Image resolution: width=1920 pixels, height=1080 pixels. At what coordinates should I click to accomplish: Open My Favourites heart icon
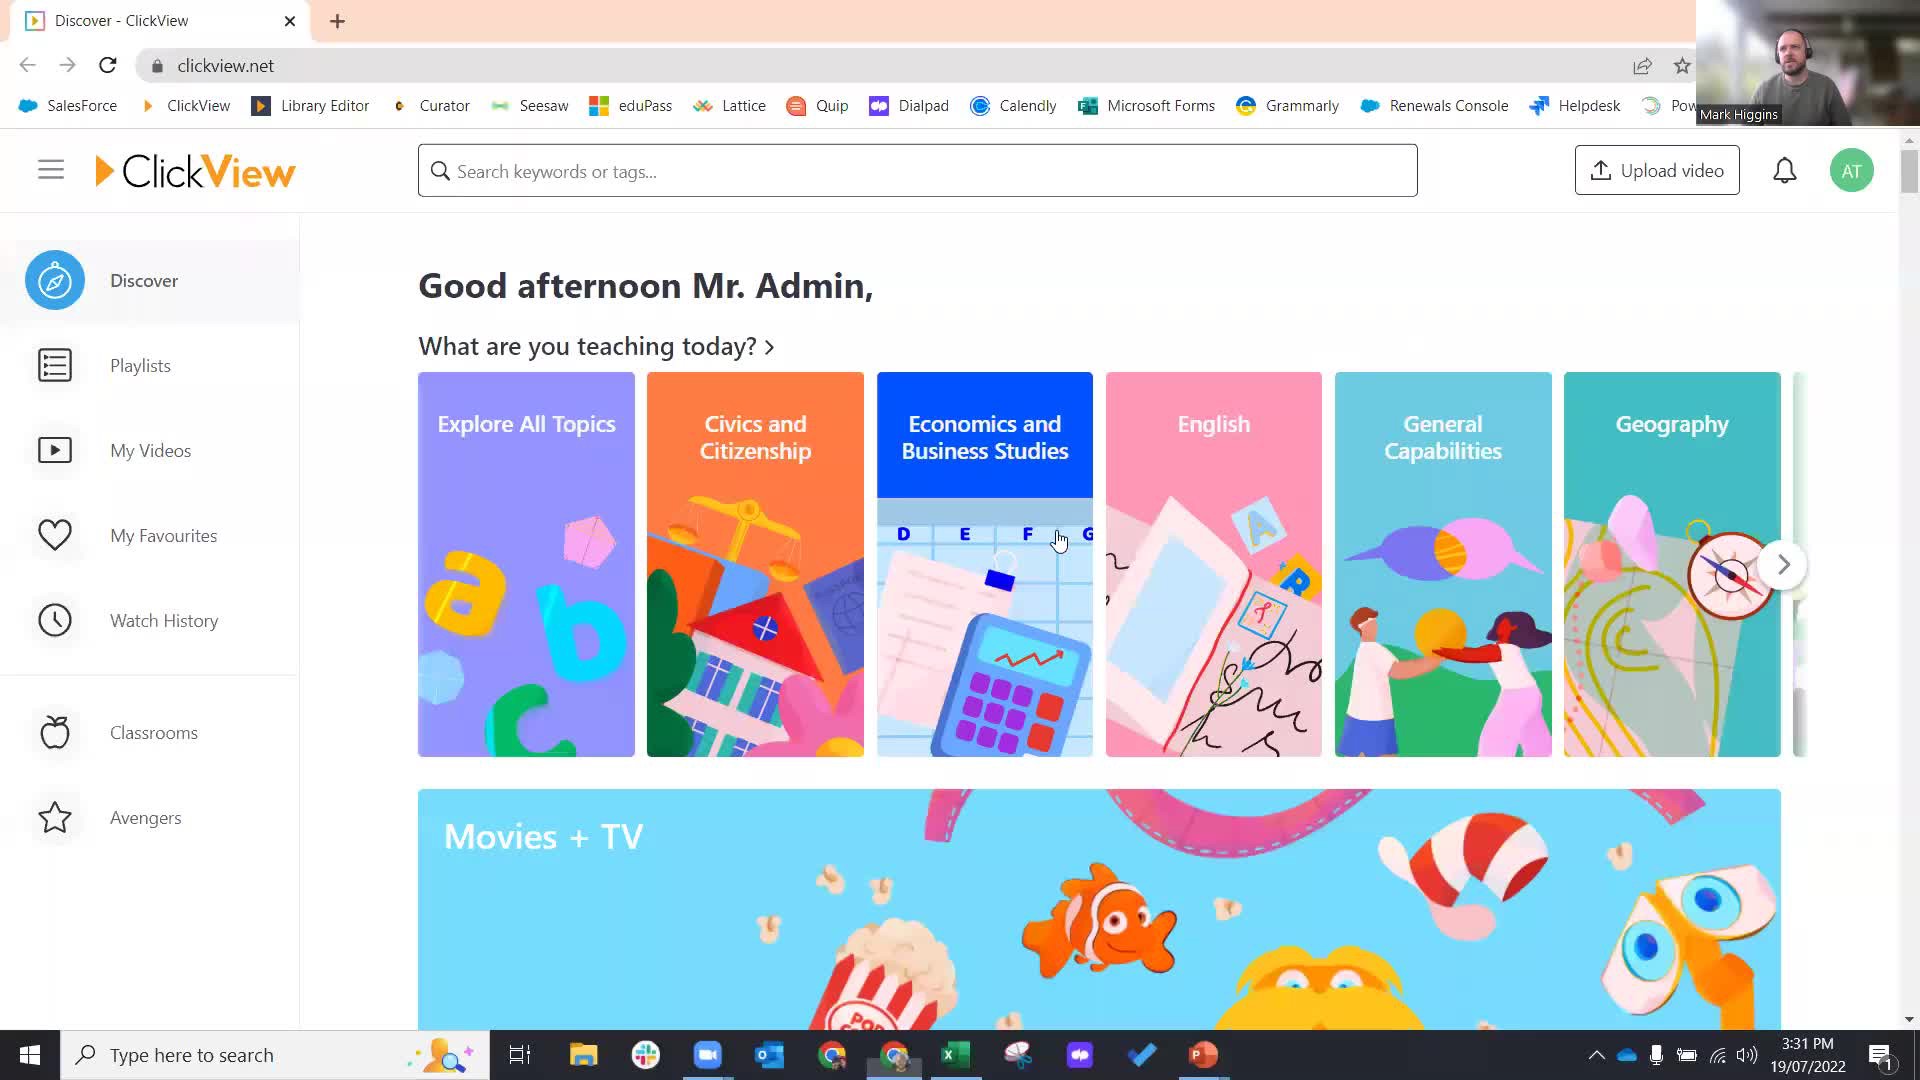point(55,536)
